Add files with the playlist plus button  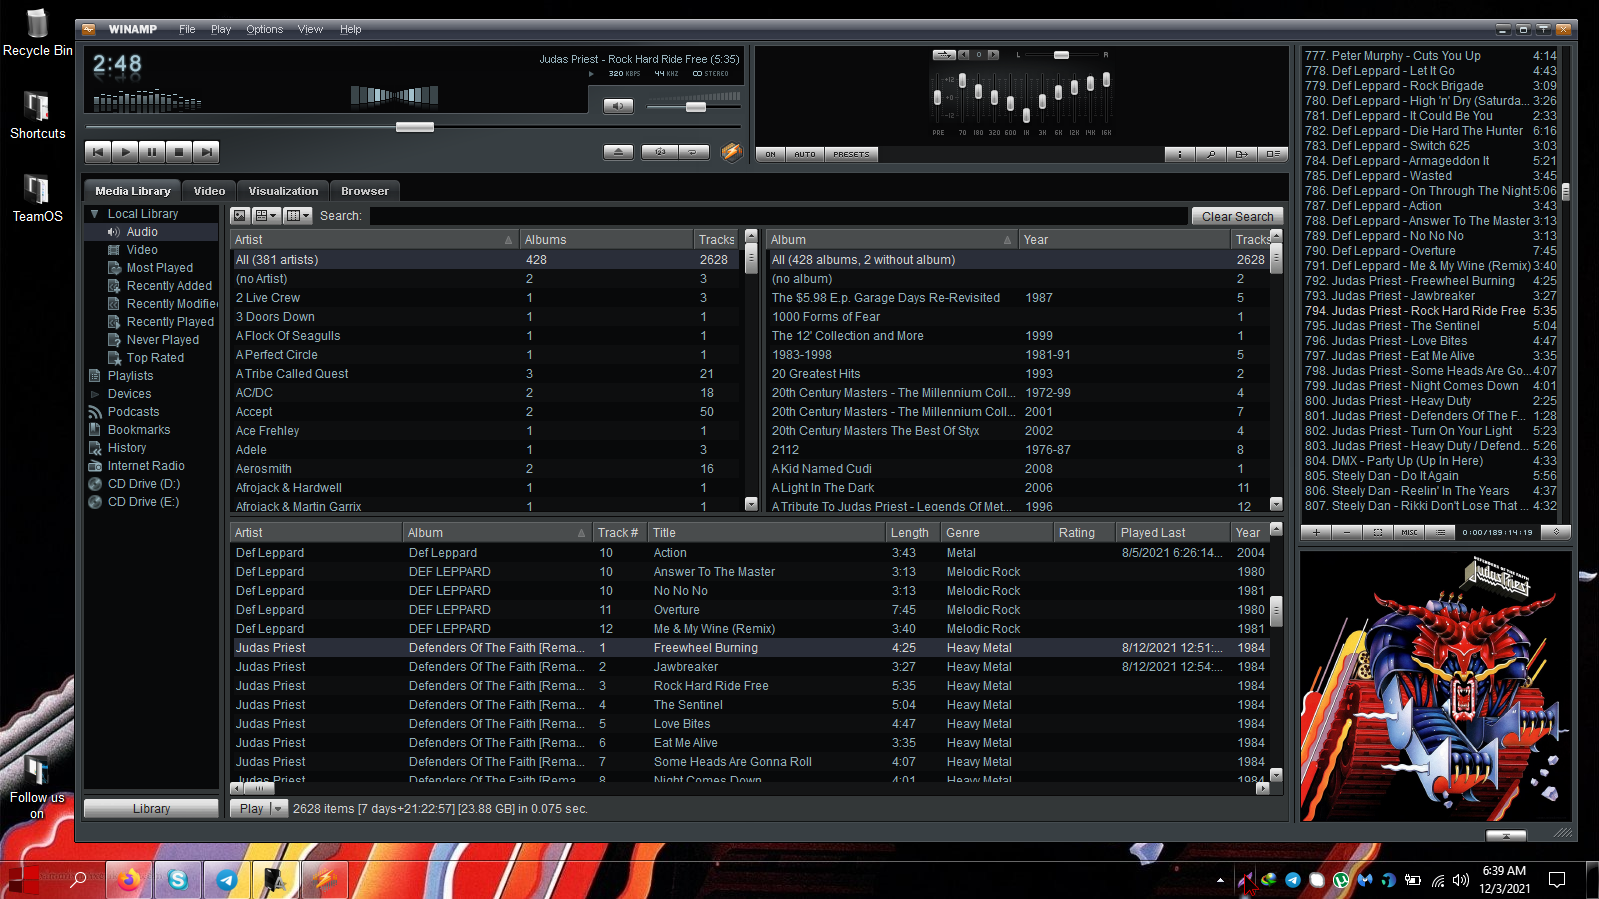tap(1316, 532)
